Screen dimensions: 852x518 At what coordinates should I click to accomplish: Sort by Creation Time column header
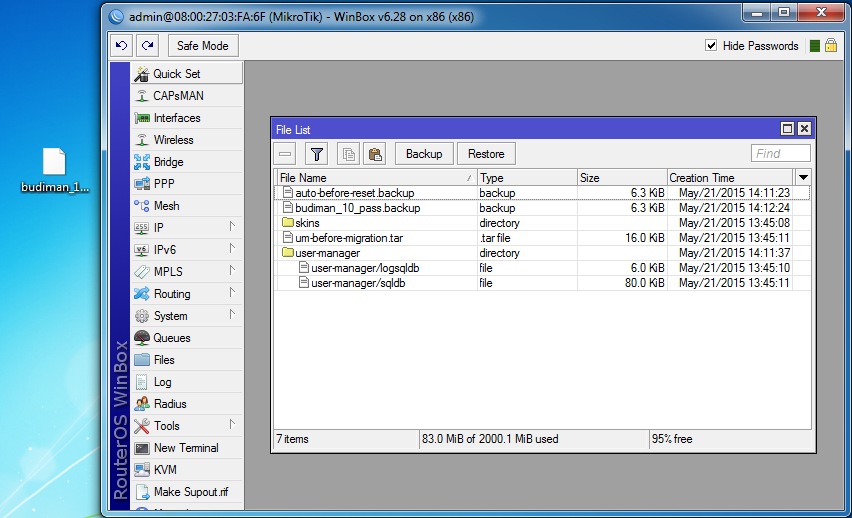[730, 178]
